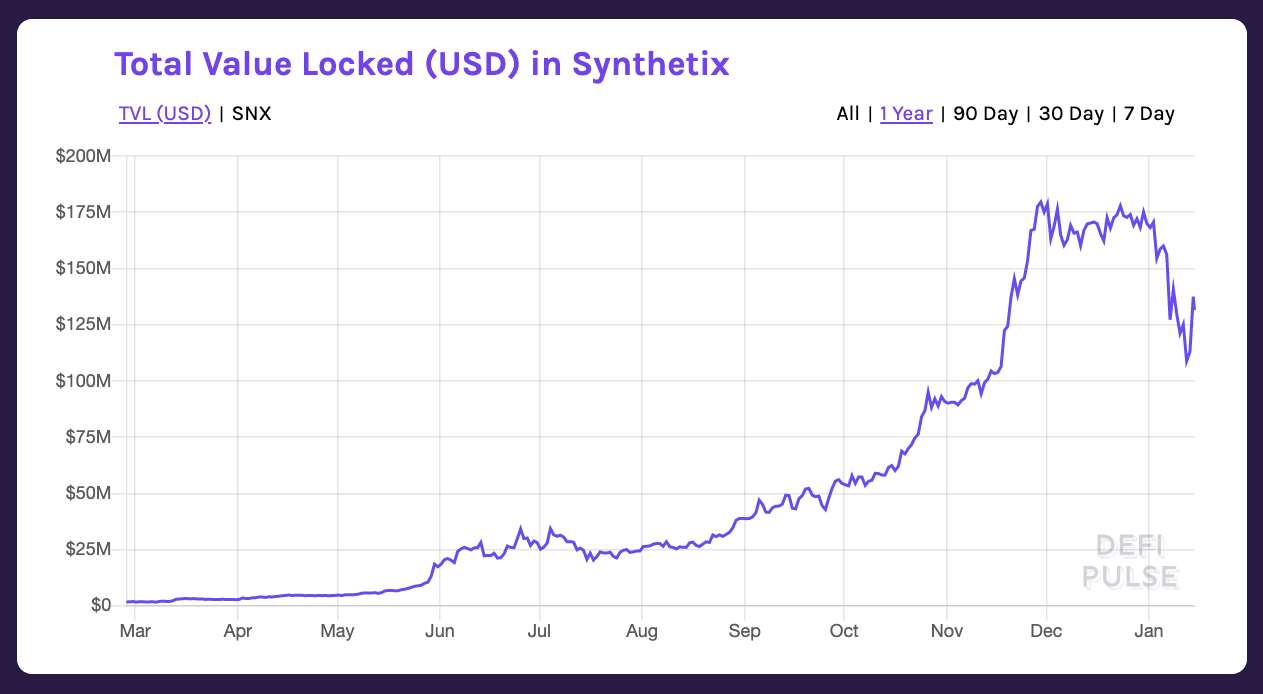Click the Sep x-axis label
1263x694 pixels.
(x=744, y=631)
